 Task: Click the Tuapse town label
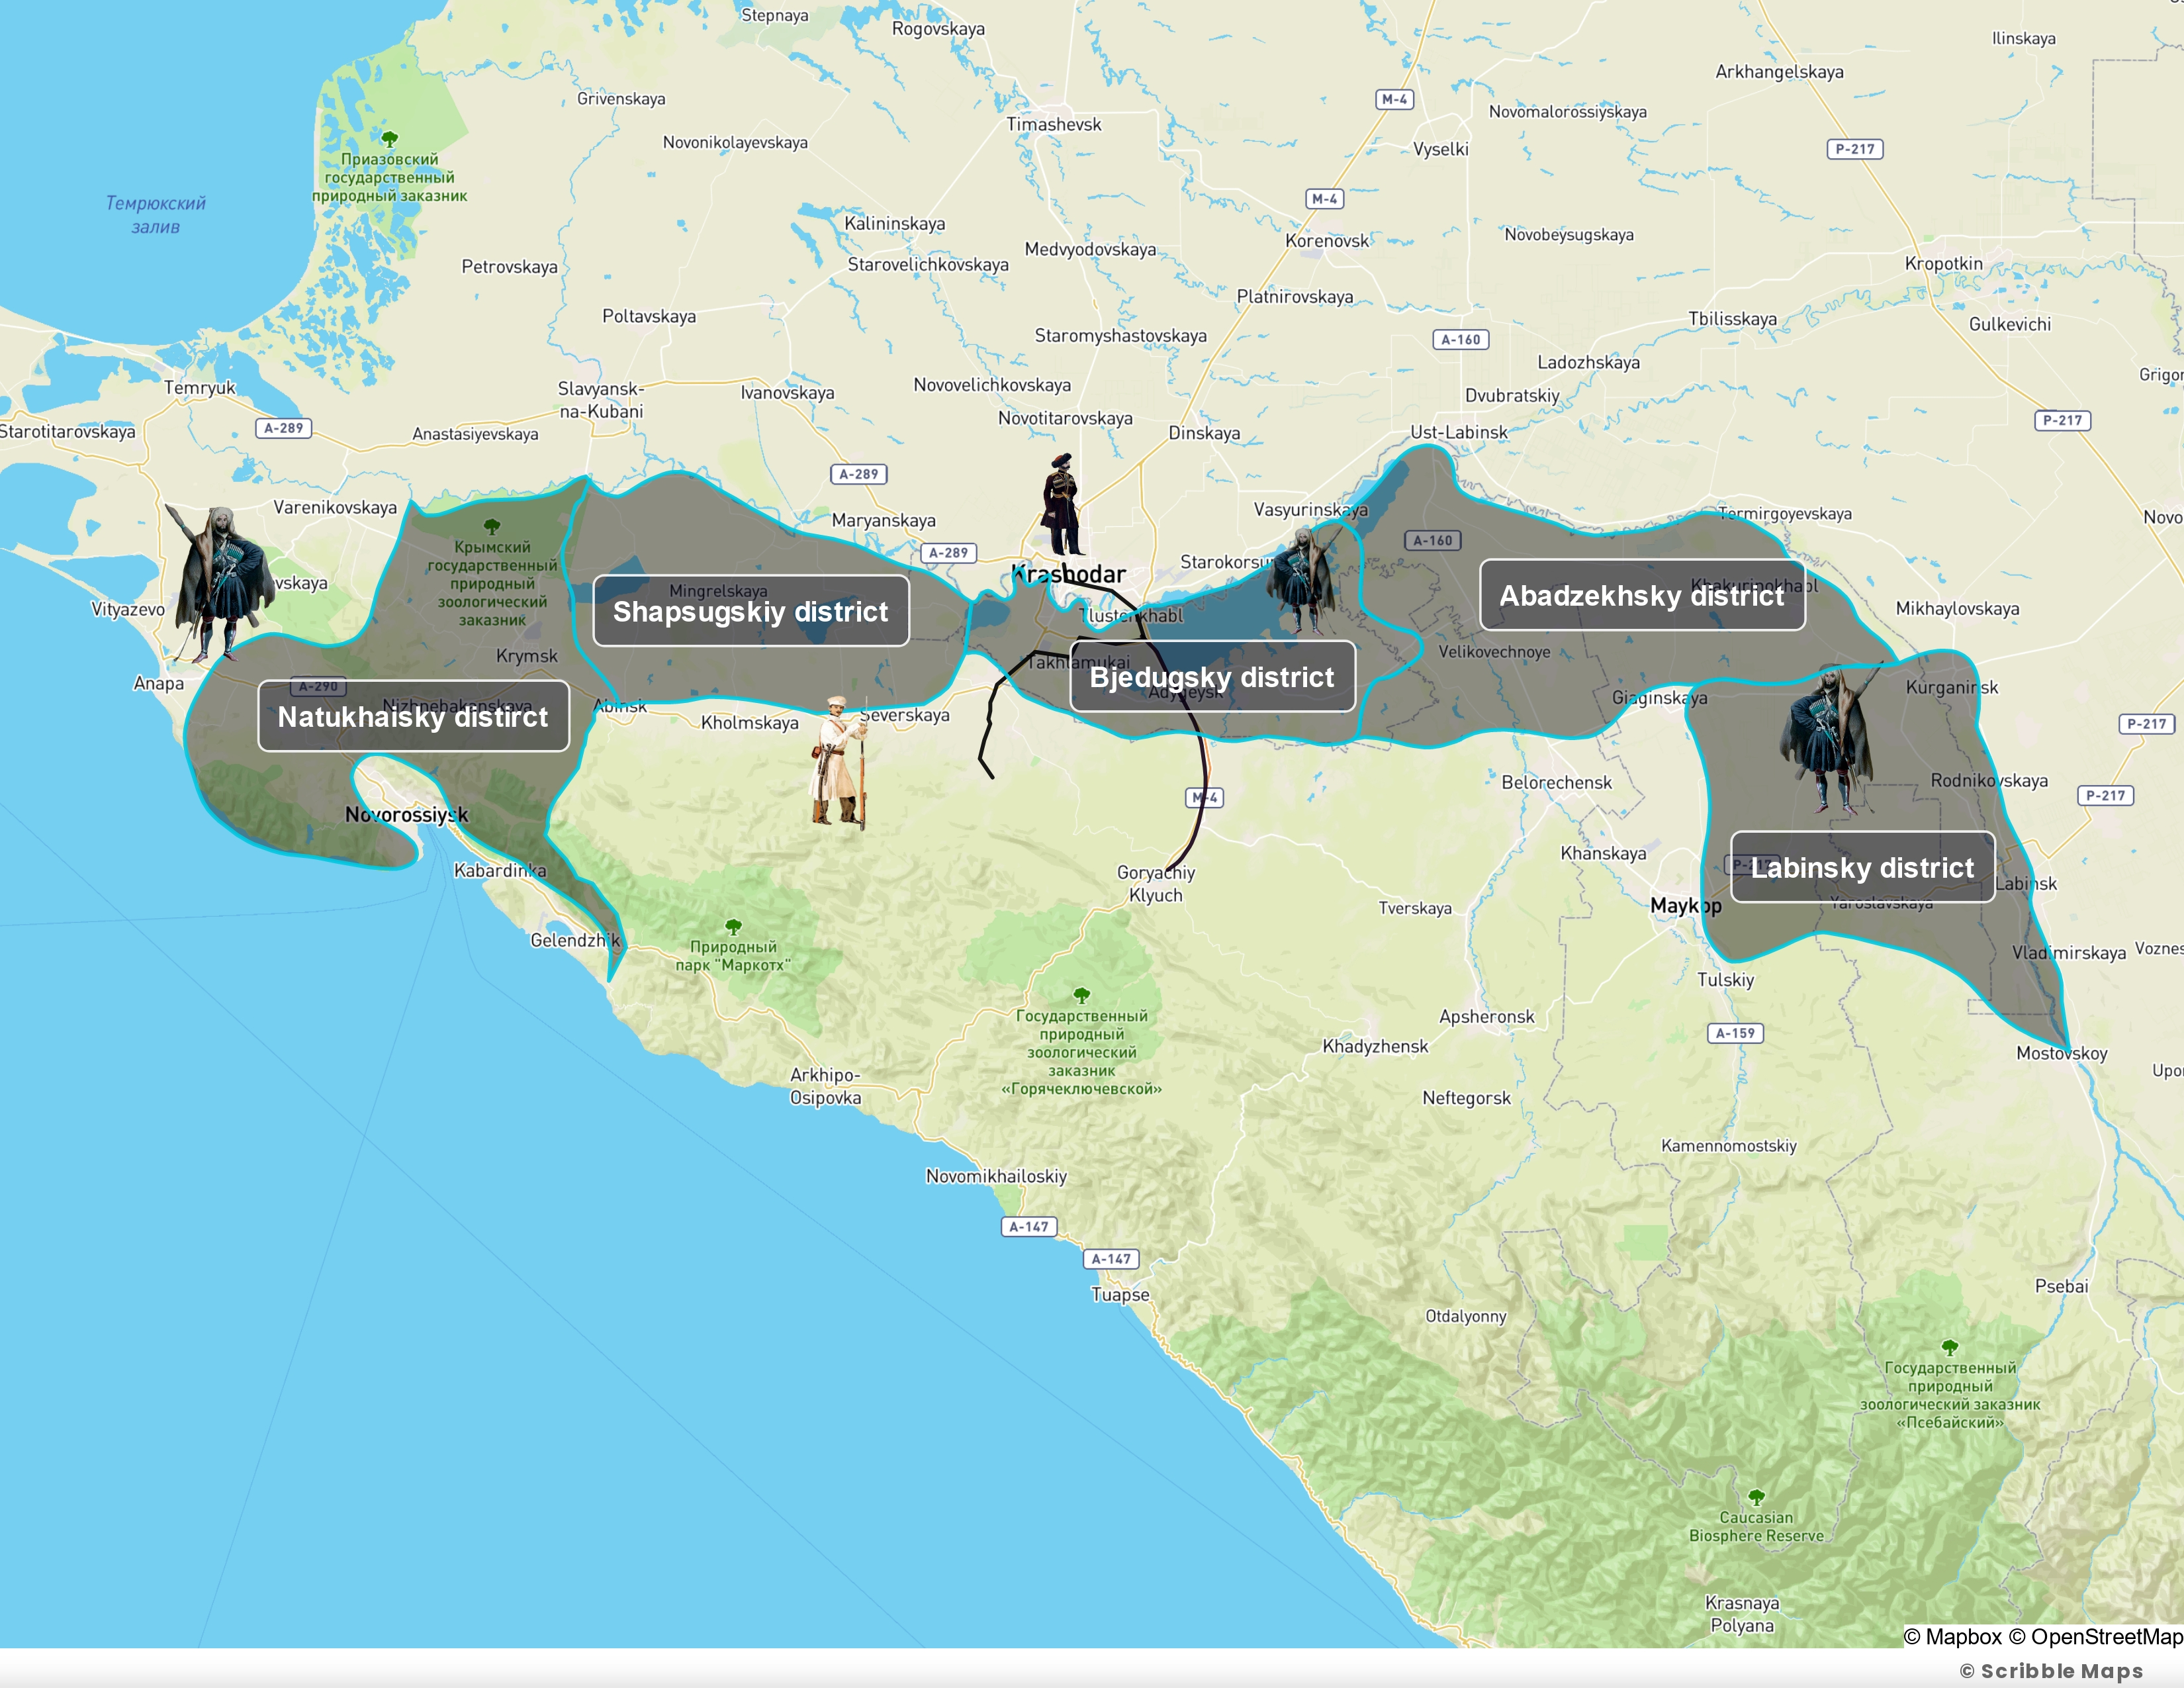click(1120, 1294)
